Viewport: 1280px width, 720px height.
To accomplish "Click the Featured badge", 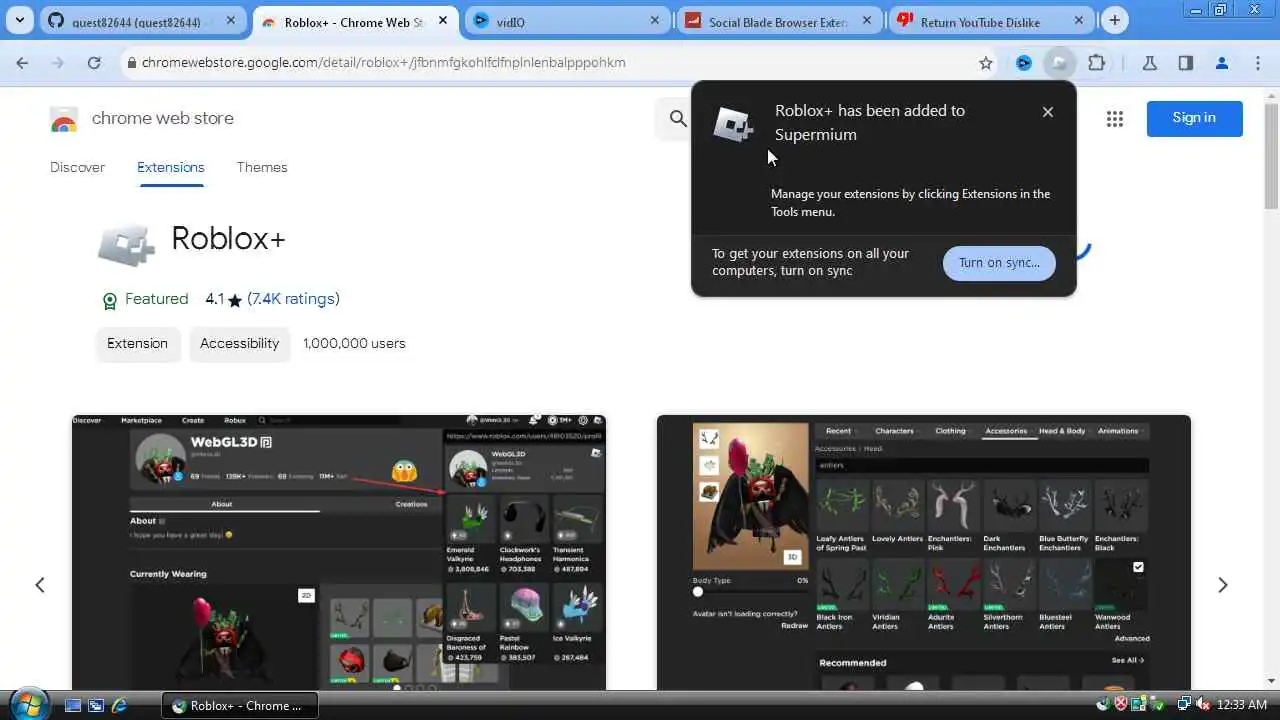I will [x=145, y=299].
